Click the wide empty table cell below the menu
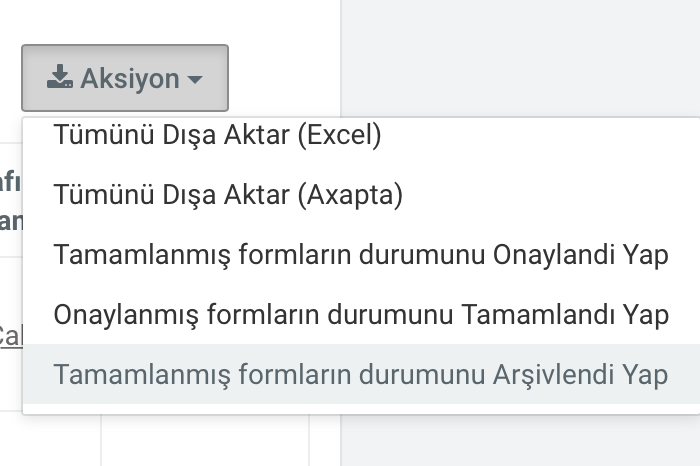700x466 pixels. (204, 440)
